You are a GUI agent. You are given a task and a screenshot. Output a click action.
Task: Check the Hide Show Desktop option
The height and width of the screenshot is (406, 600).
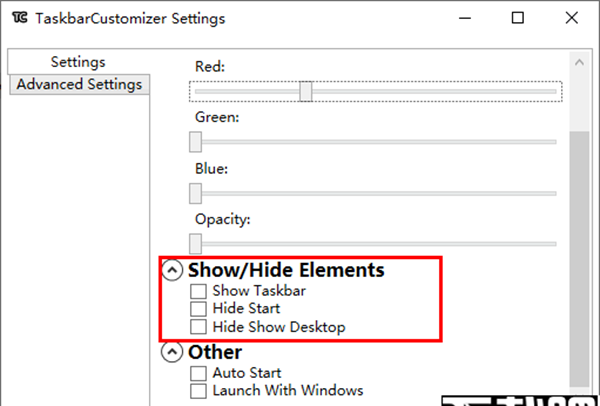click(x=198, y=327)
